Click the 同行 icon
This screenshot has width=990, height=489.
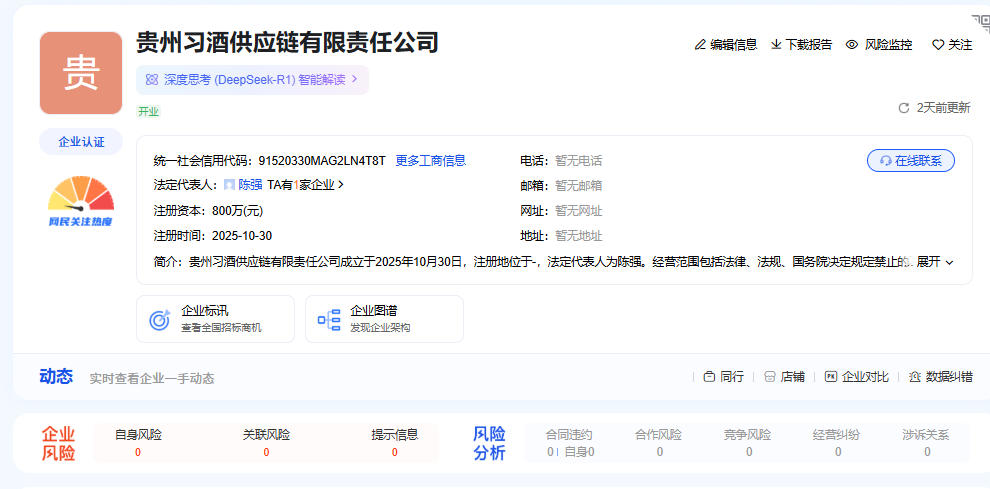click(x=709, y=377)
